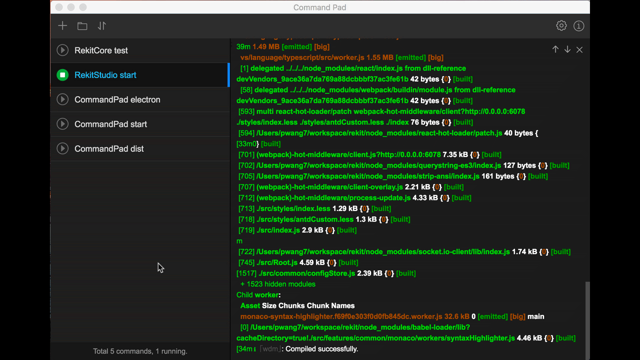640x360 pixels.
Task: Click the output panel scrollbar thumb
Action: click(x=587, y=320)
